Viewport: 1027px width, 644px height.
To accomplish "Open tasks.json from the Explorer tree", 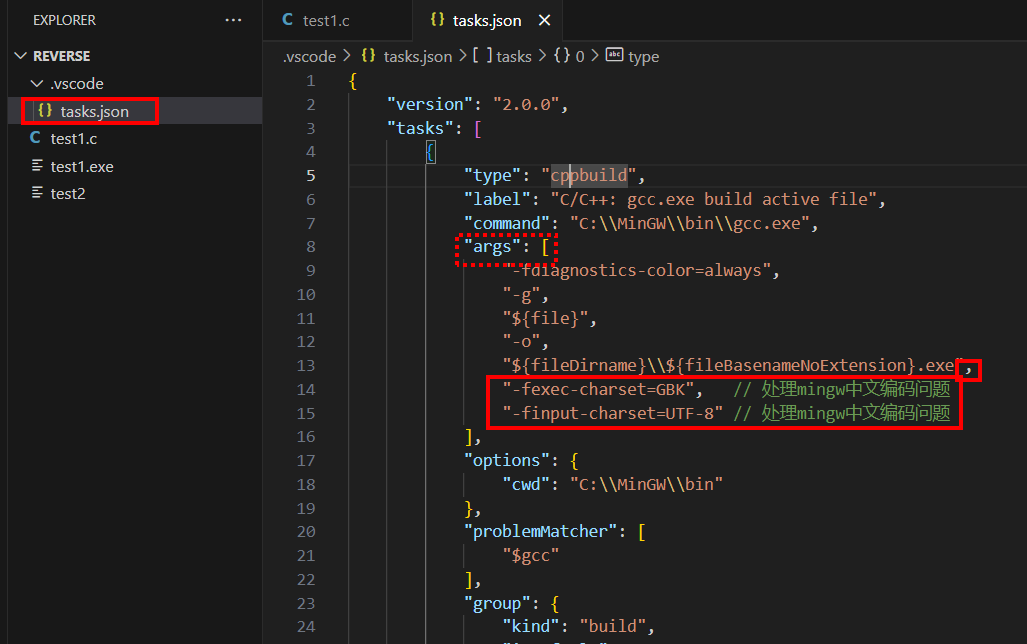I will pos(95,111).
